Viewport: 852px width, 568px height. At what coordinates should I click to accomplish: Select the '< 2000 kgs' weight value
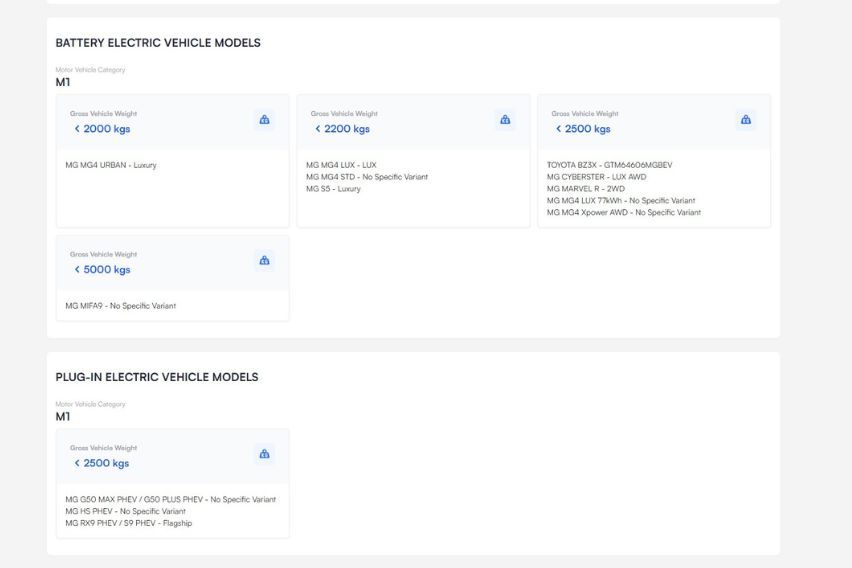click(102, 129)
